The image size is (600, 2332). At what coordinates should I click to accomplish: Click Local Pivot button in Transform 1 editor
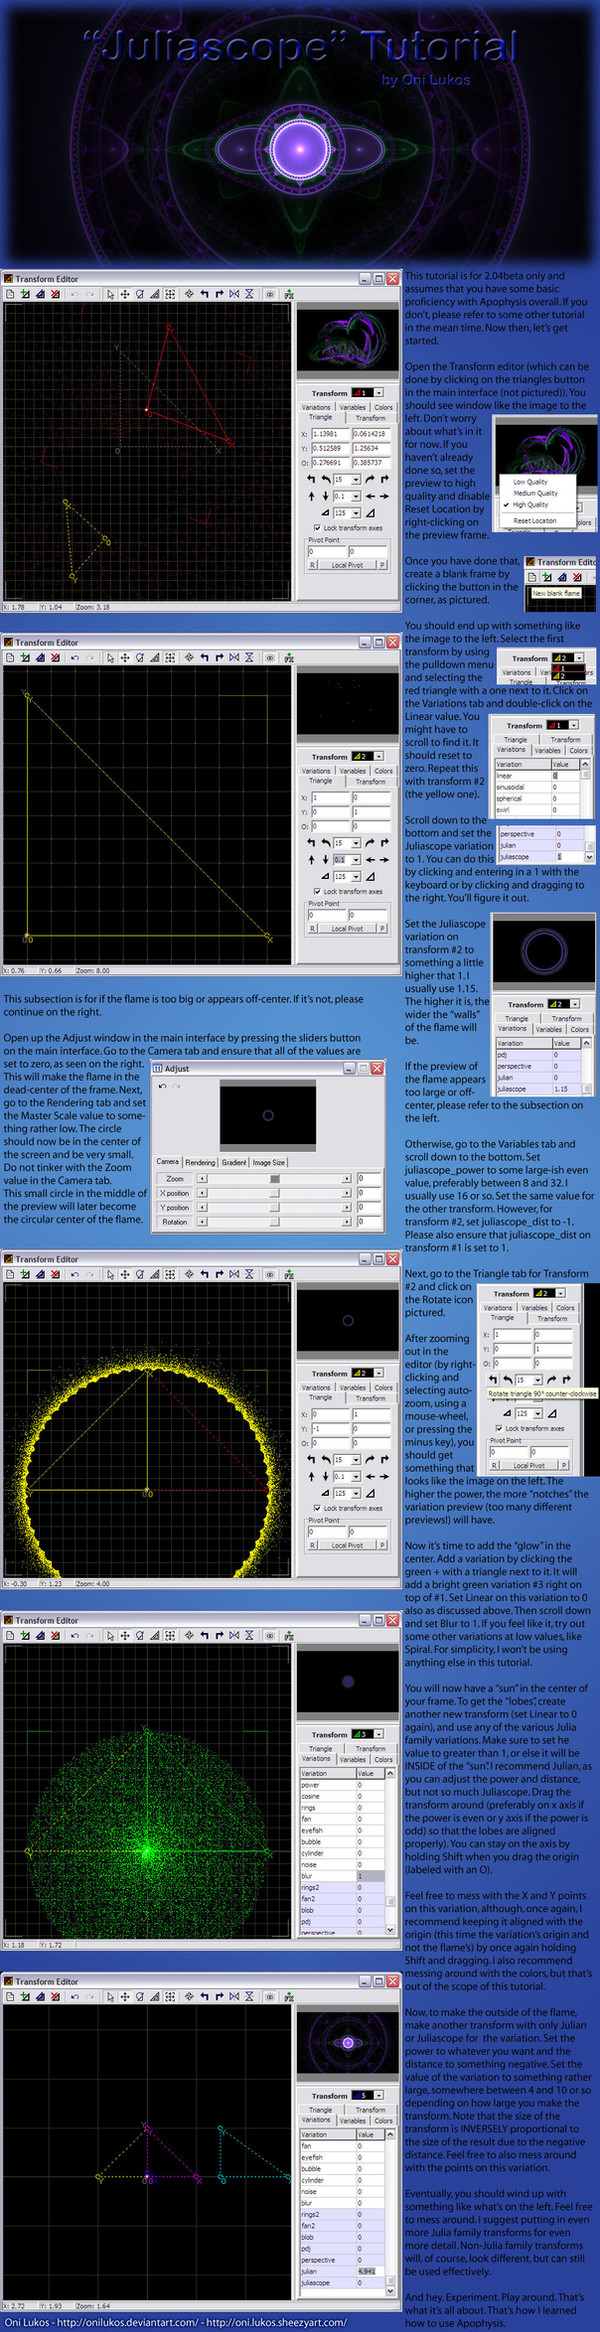[346, 564]
